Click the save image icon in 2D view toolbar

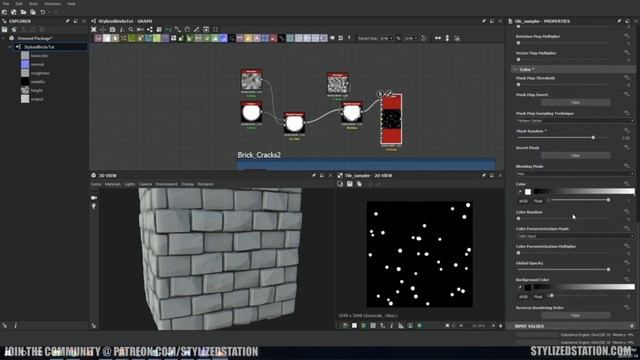click(350, 184)
